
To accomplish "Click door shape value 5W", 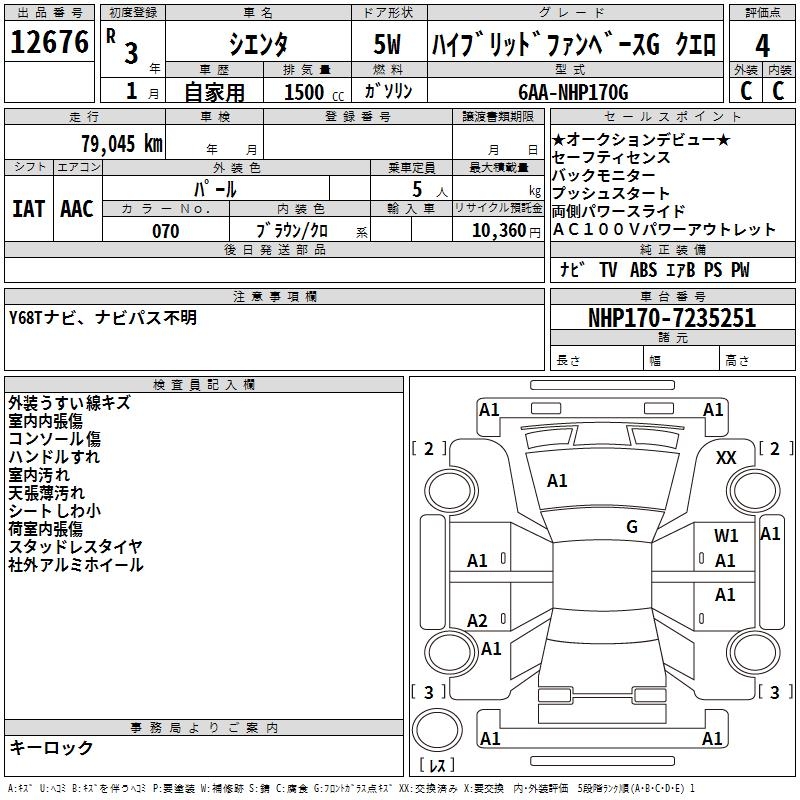I will tap(387, 44).
